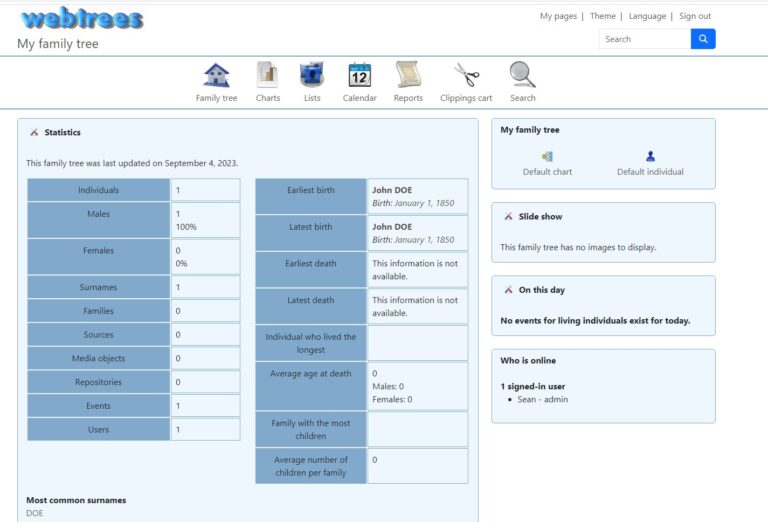The width and height of the screenshot is (768, 522).
Task: Click the Events statistic label
Action: (98, 406)
